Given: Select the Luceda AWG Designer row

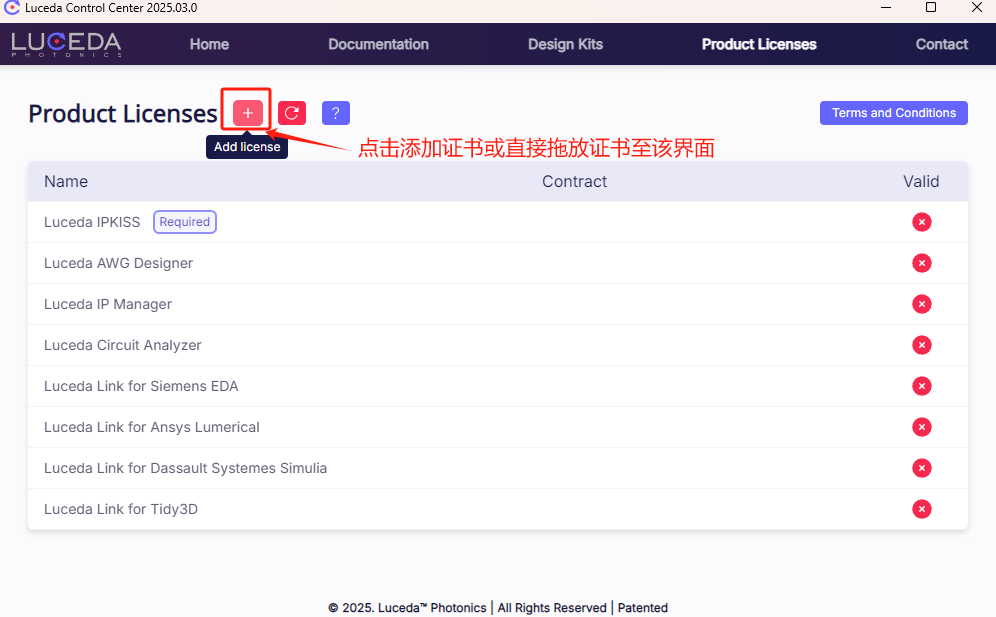Looking at the screenshot, I should tap(498, 263).
